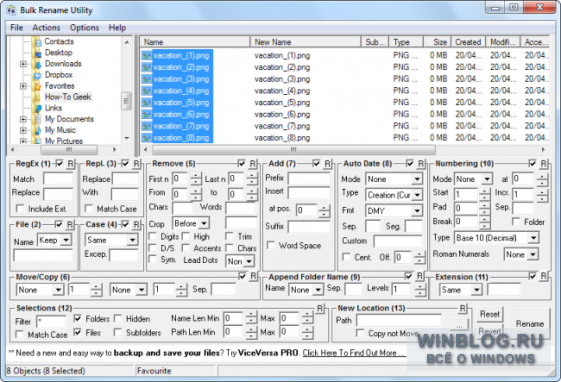The image size is (561, 382).
Task: Expand the My Documents tree node
Action: [x=23, y=119]
